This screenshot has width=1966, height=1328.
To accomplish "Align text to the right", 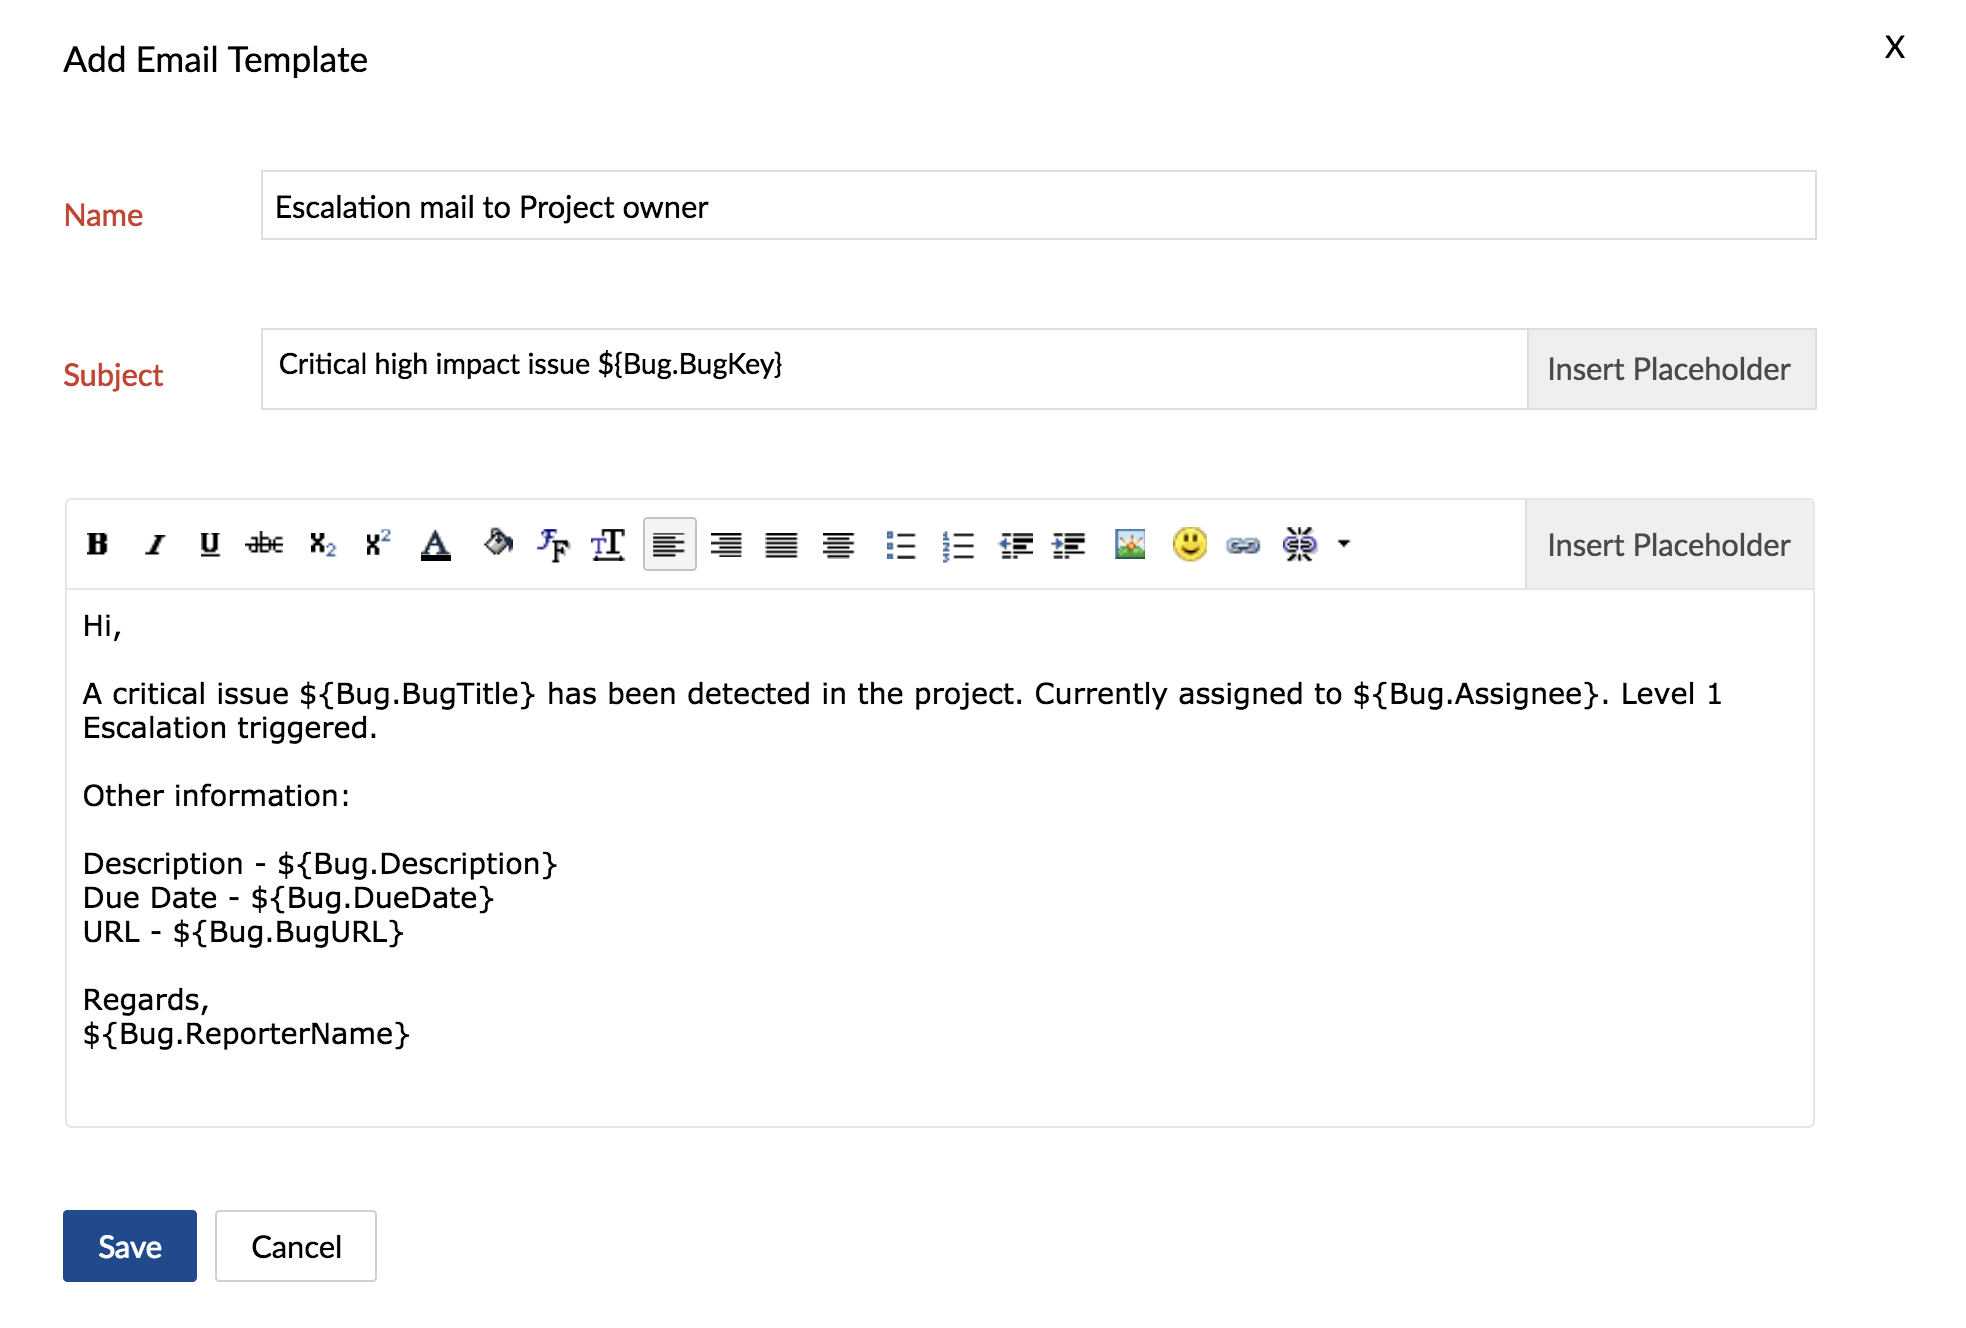I will 726,544.
